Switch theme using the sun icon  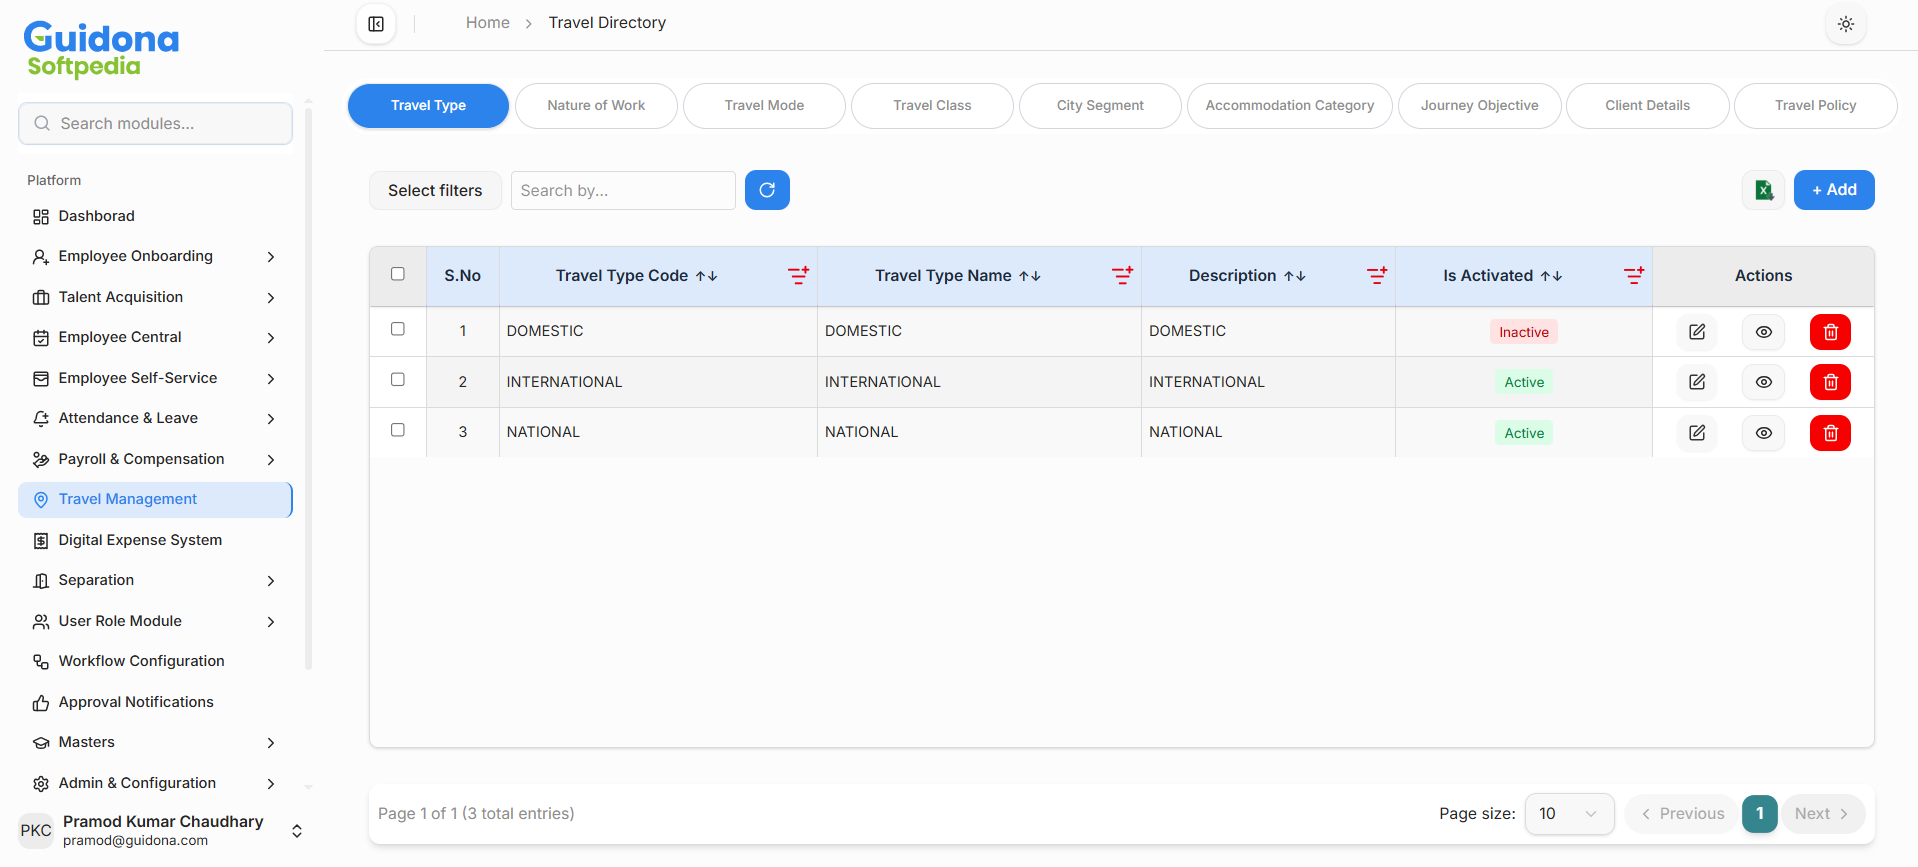click(1845, 24)
